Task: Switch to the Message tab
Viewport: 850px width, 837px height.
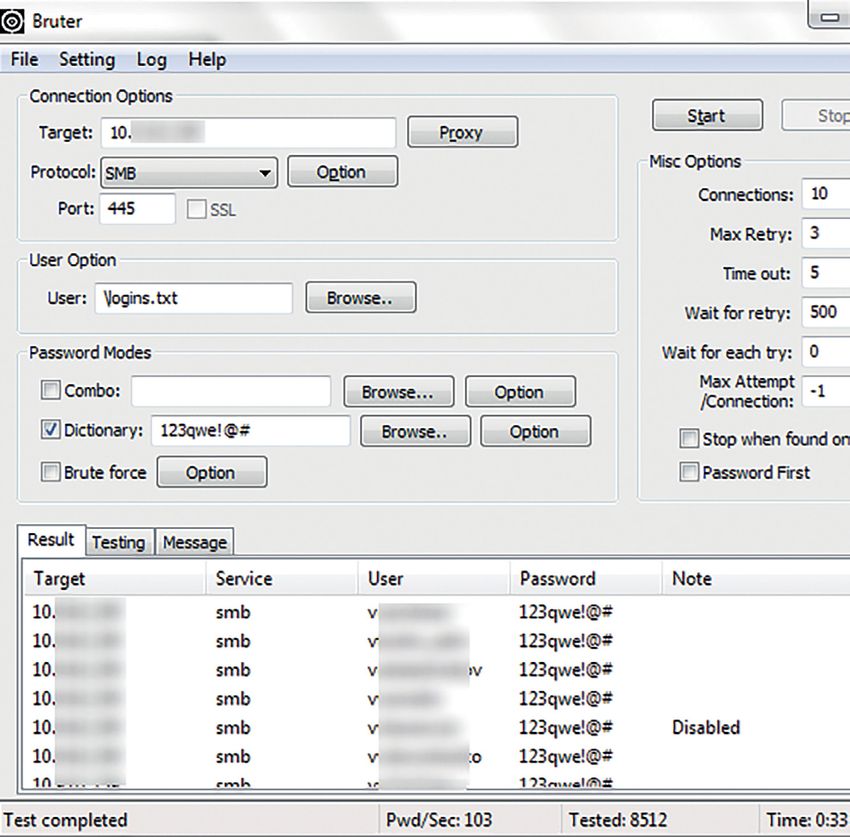Action: [x=195, y=542]
